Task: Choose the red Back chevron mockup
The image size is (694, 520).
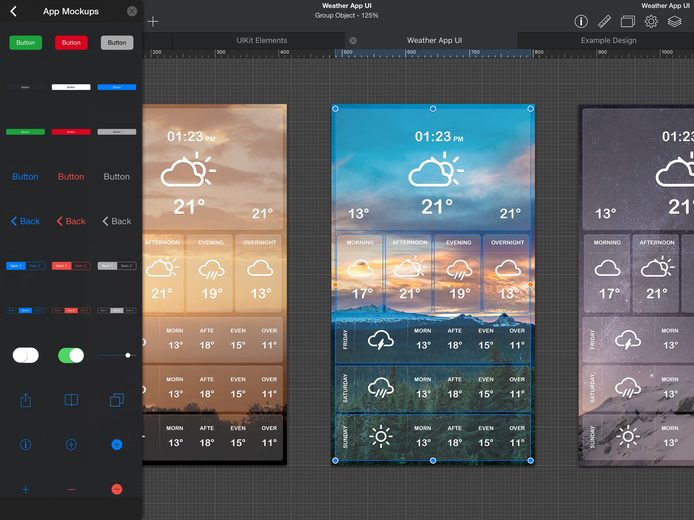Action: [x=71, y=221]
